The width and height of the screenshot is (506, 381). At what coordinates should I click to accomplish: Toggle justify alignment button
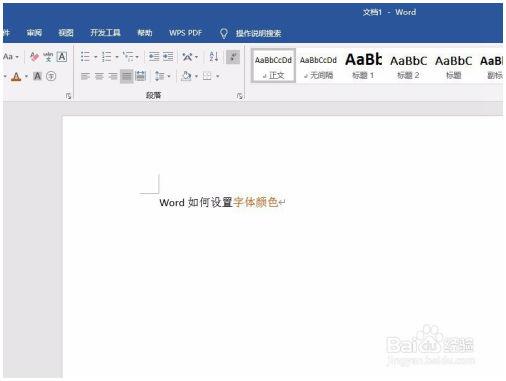(127, 76)
